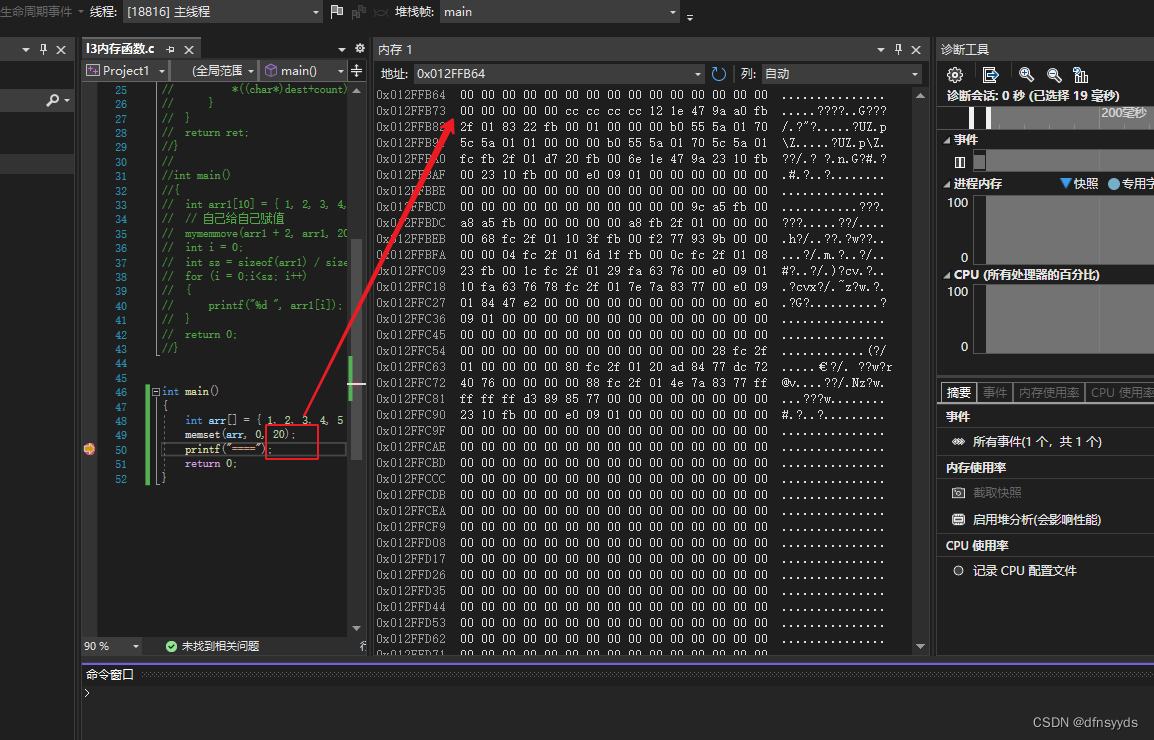Zoom in on the diagnostic timeline
1154x740 pixels.
[1027, 75]
